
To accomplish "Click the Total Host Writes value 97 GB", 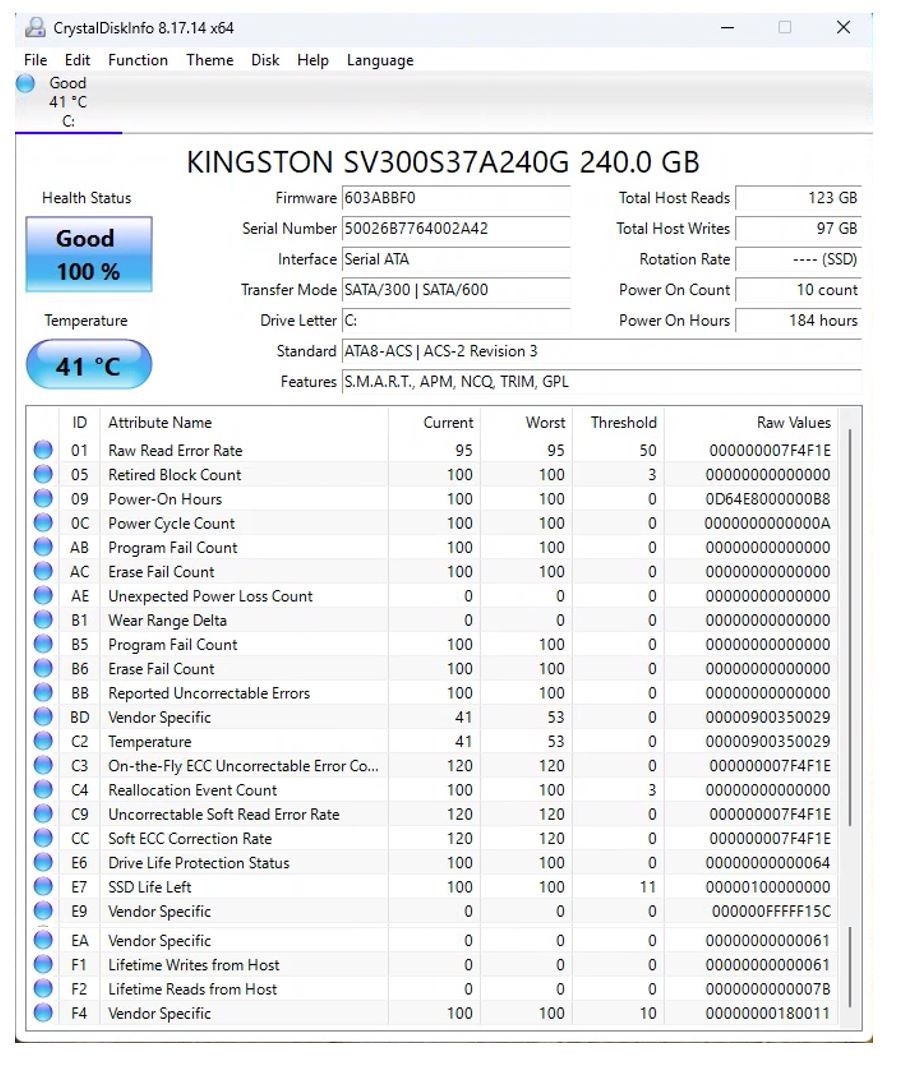I will coord(799,229).
